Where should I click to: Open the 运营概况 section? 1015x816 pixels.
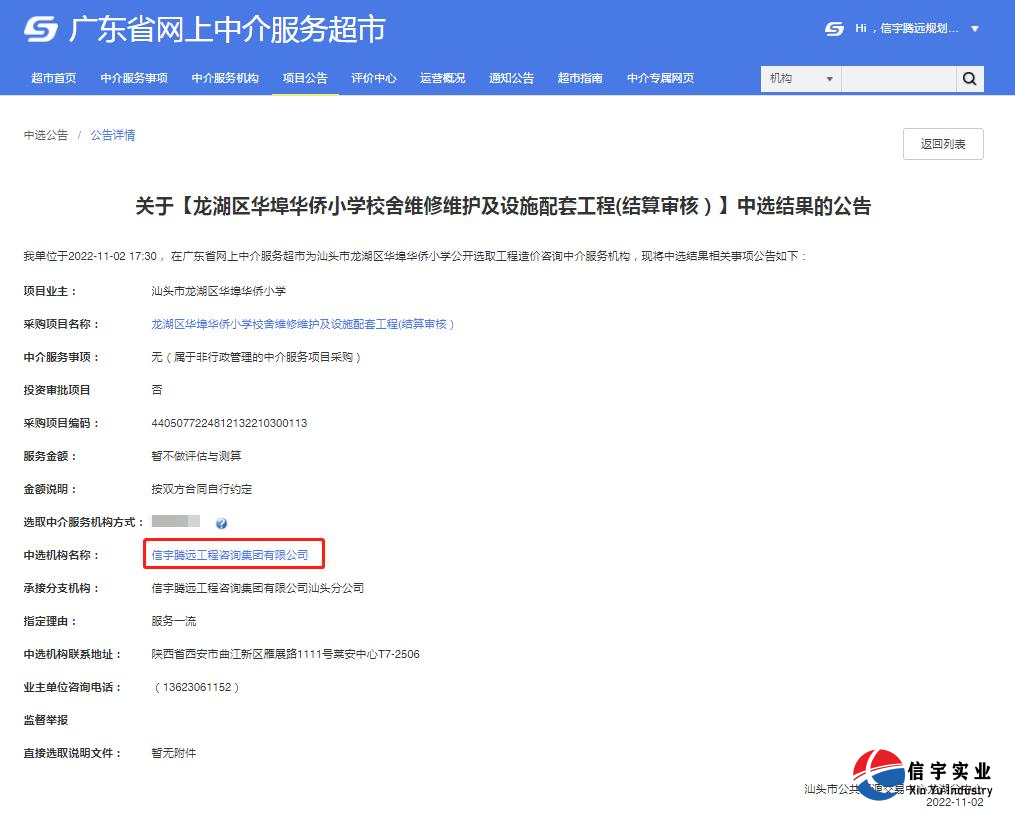pyautogui.click(x=442, y=77)
